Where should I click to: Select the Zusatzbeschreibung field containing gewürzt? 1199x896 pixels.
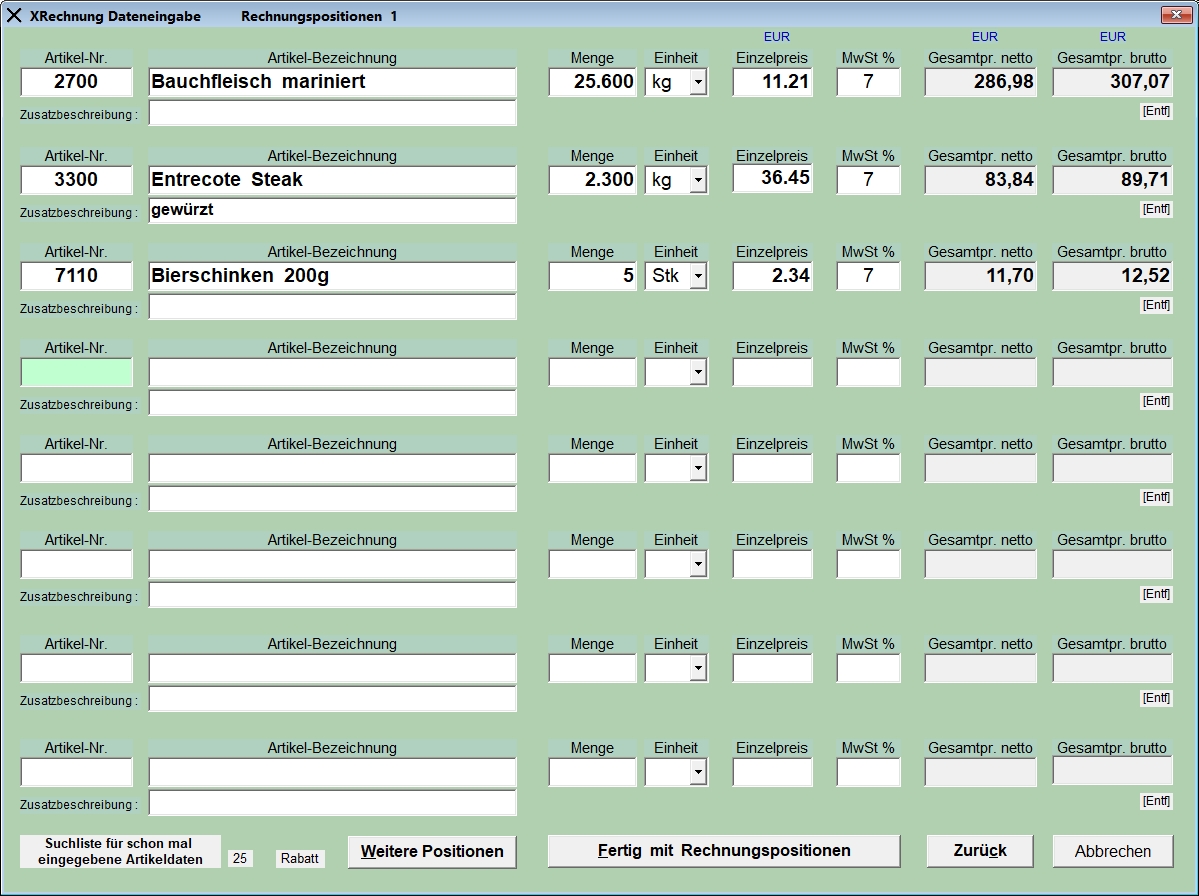[332, 211]
